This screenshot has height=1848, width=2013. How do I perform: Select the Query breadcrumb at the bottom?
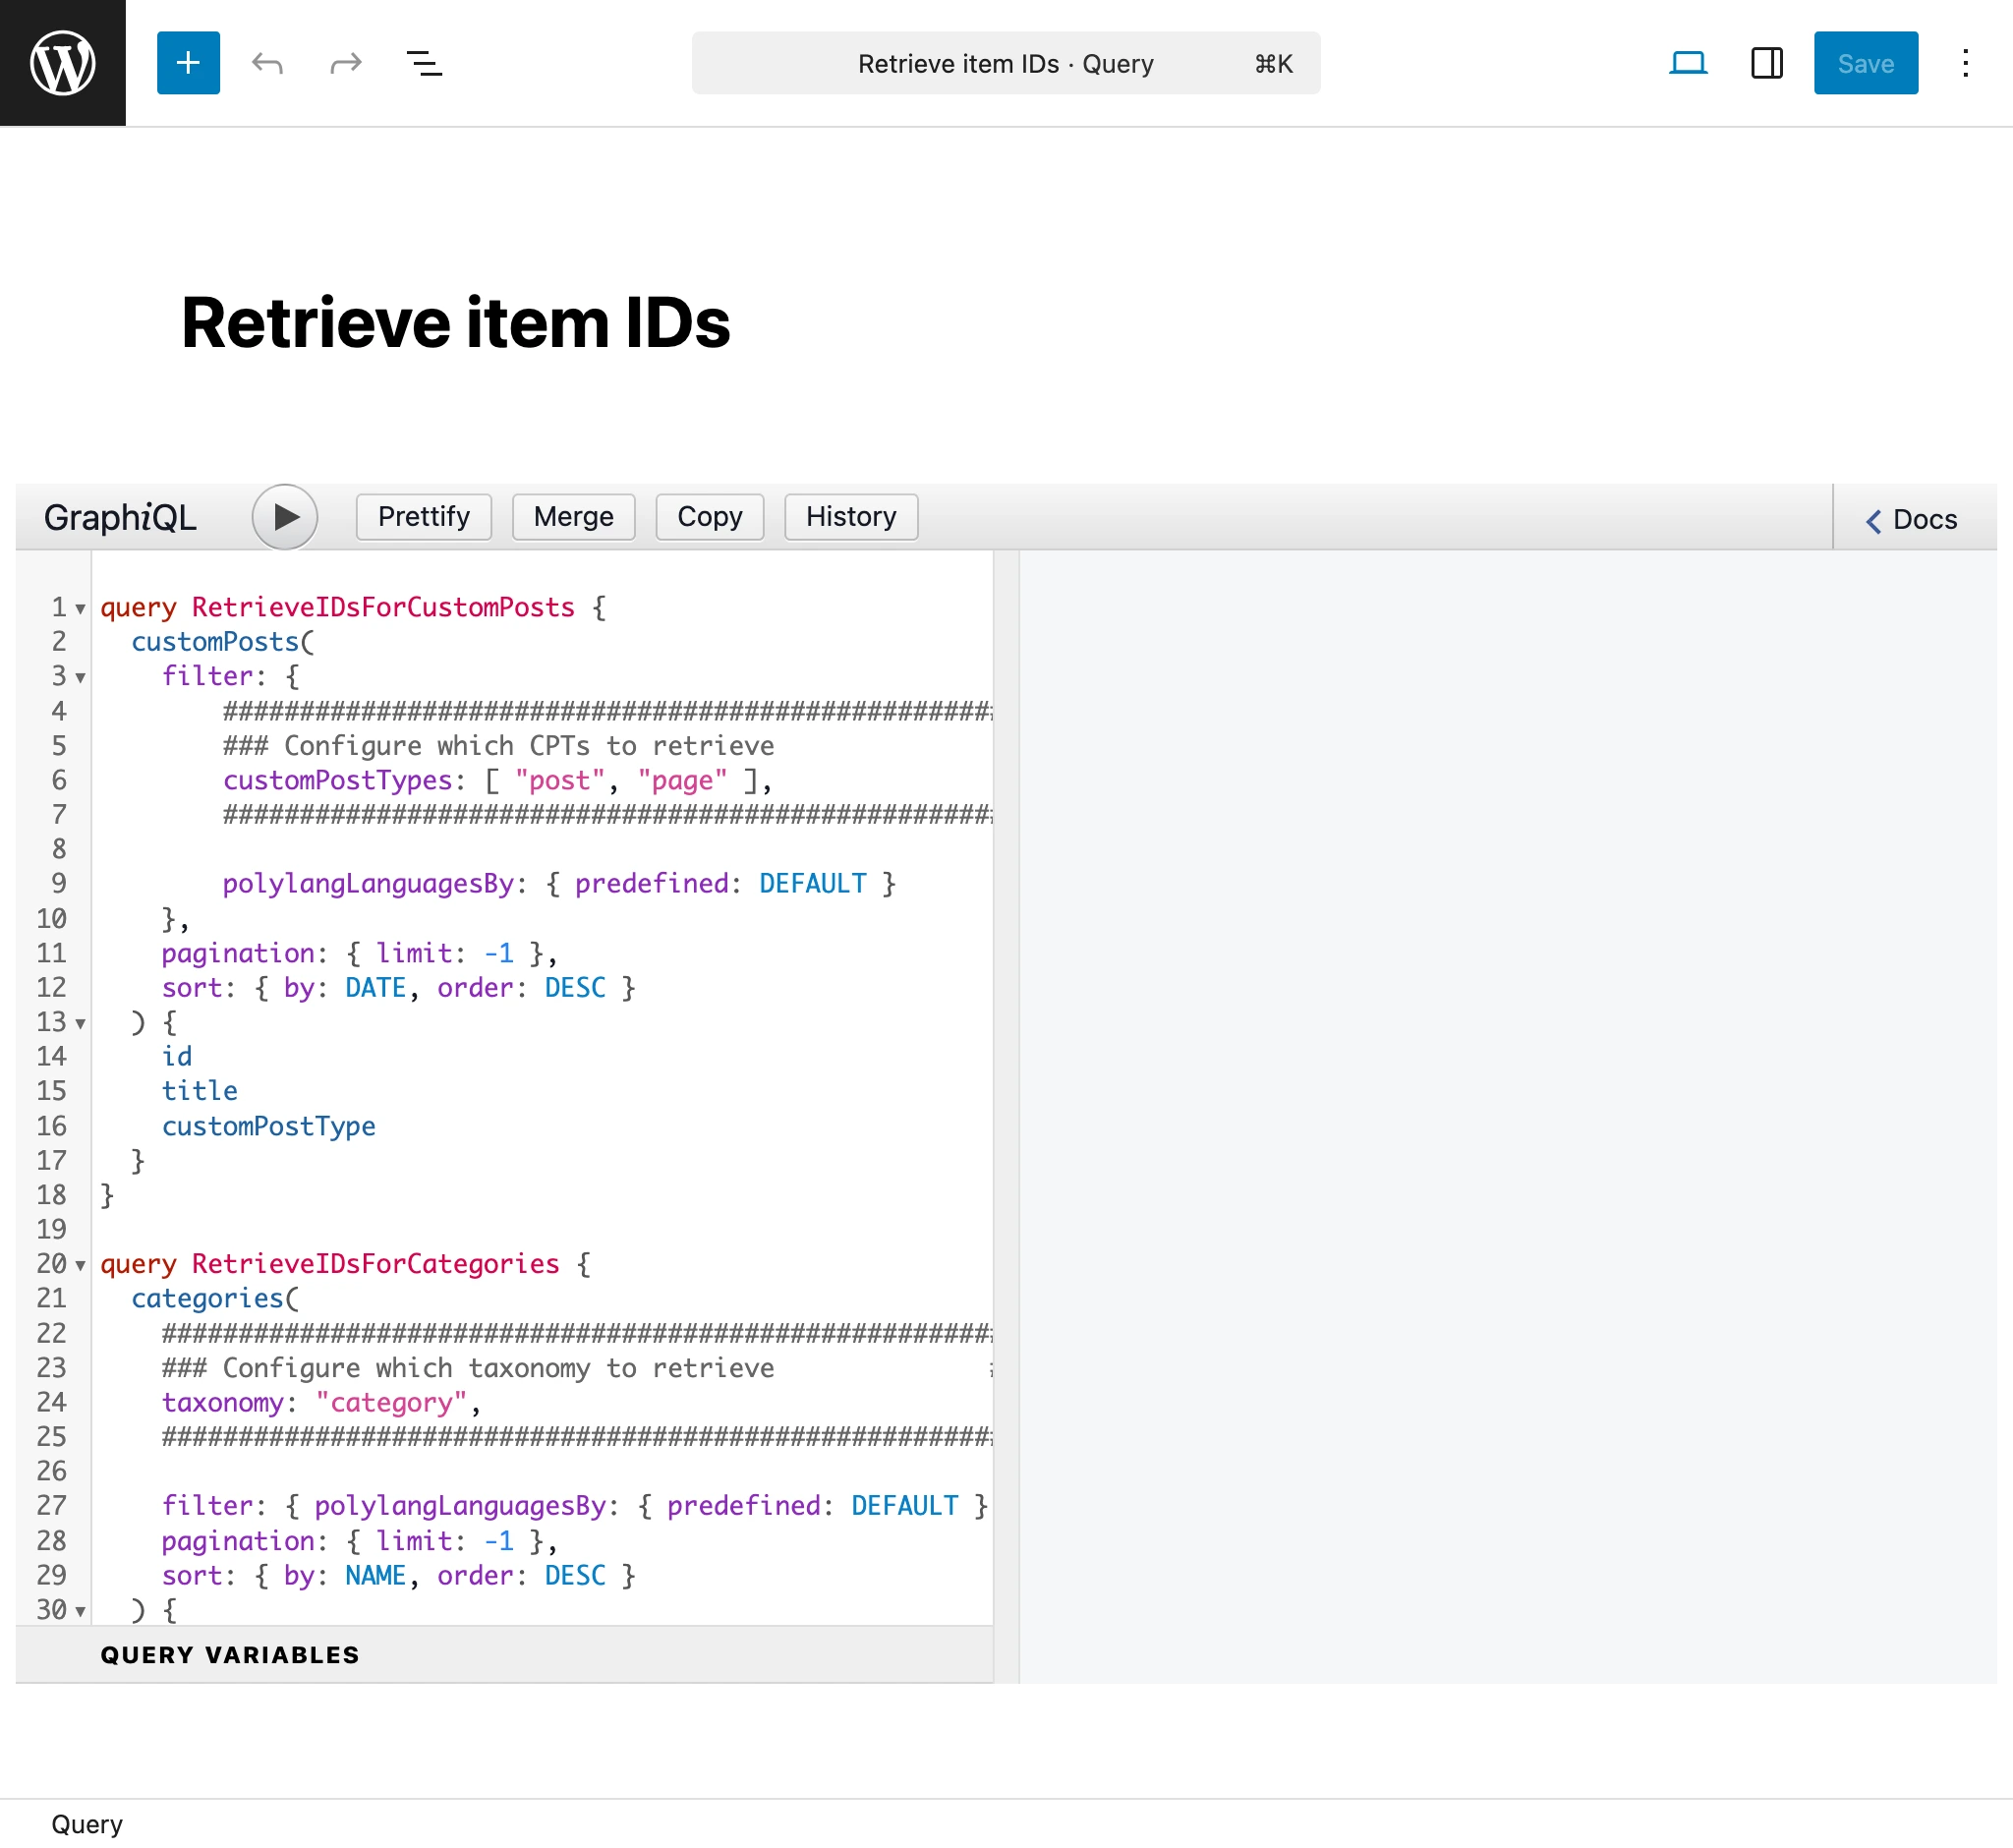pyautogui.click(x=87, y=1823)
